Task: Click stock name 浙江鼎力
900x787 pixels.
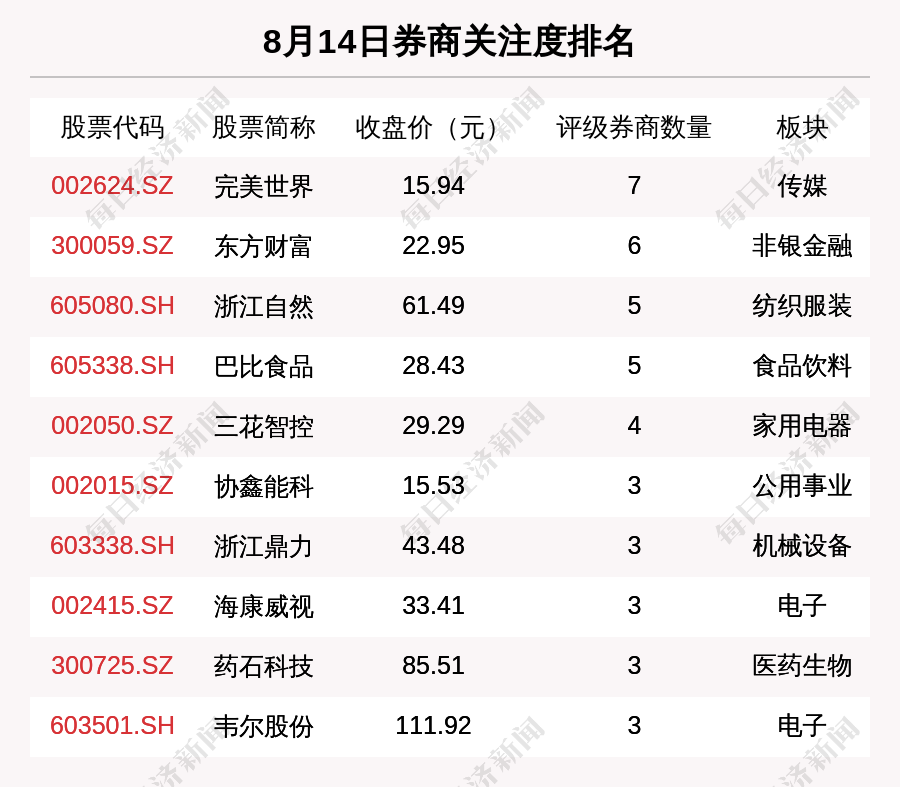Action: coord(263,546)
